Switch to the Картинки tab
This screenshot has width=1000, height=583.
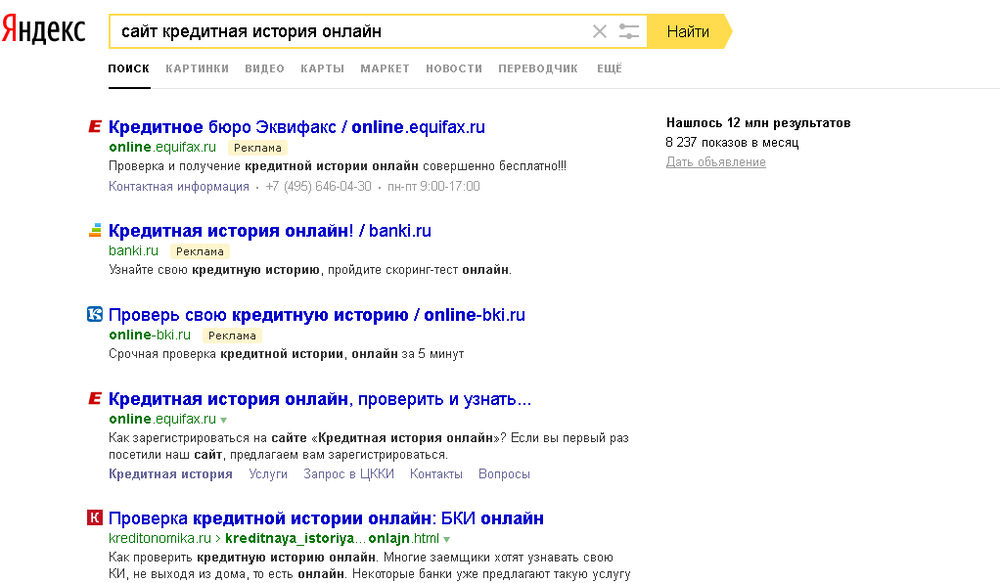tap(197, 69)
